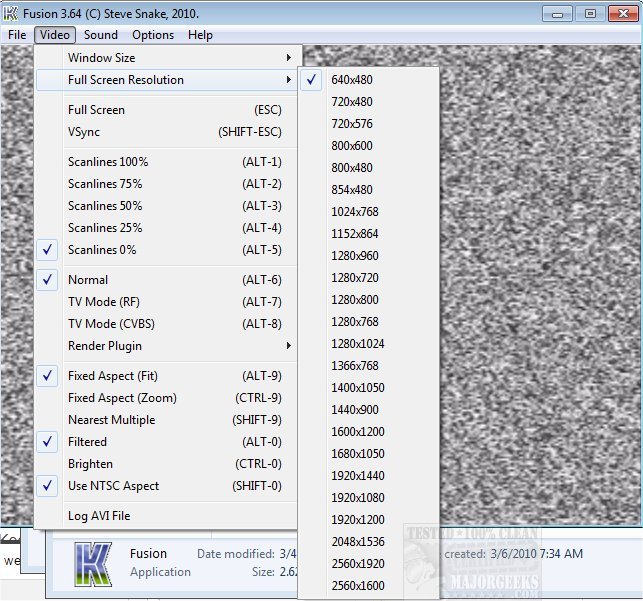Open the Options menu
This screenshot has width=643, height=601.
(x=153, y=35)
